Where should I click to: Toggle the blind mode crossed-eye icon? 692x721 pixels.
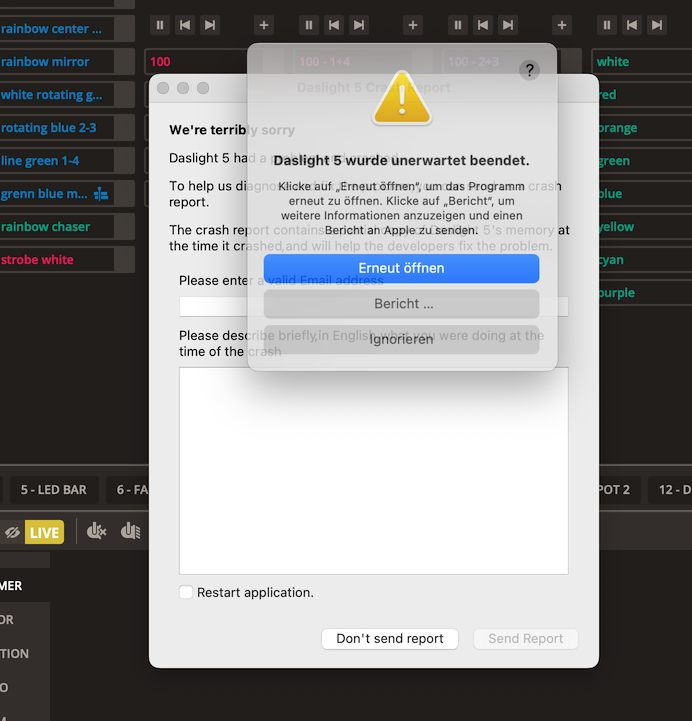(12, 532)
